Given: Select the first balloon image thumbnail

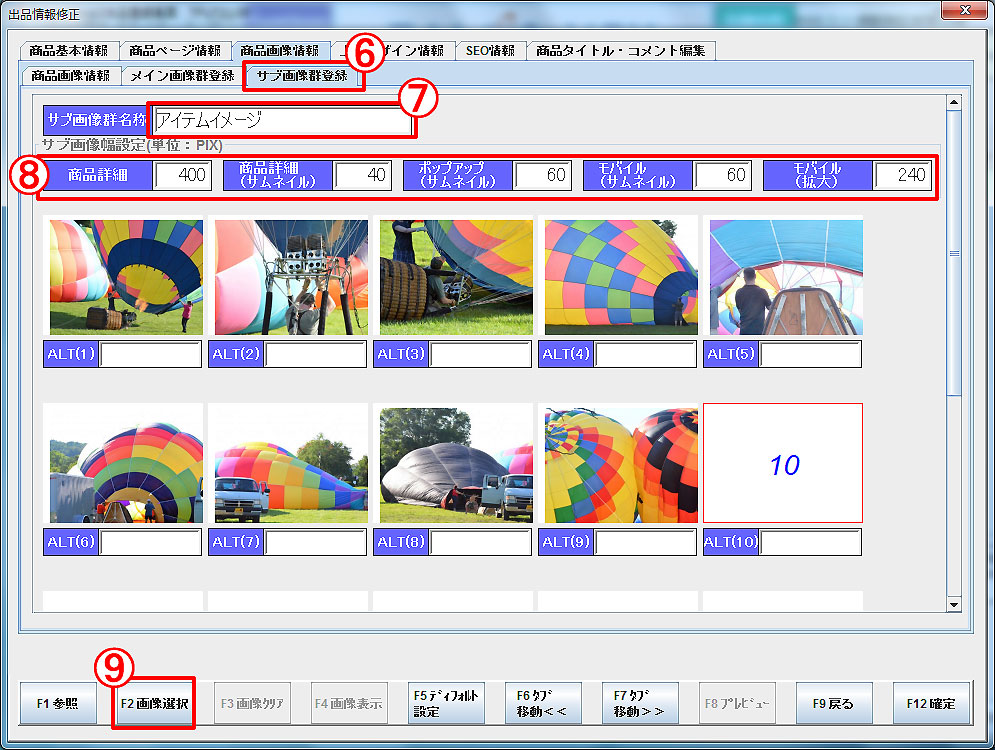Looking at the screenshot, I should click(124, 277).
